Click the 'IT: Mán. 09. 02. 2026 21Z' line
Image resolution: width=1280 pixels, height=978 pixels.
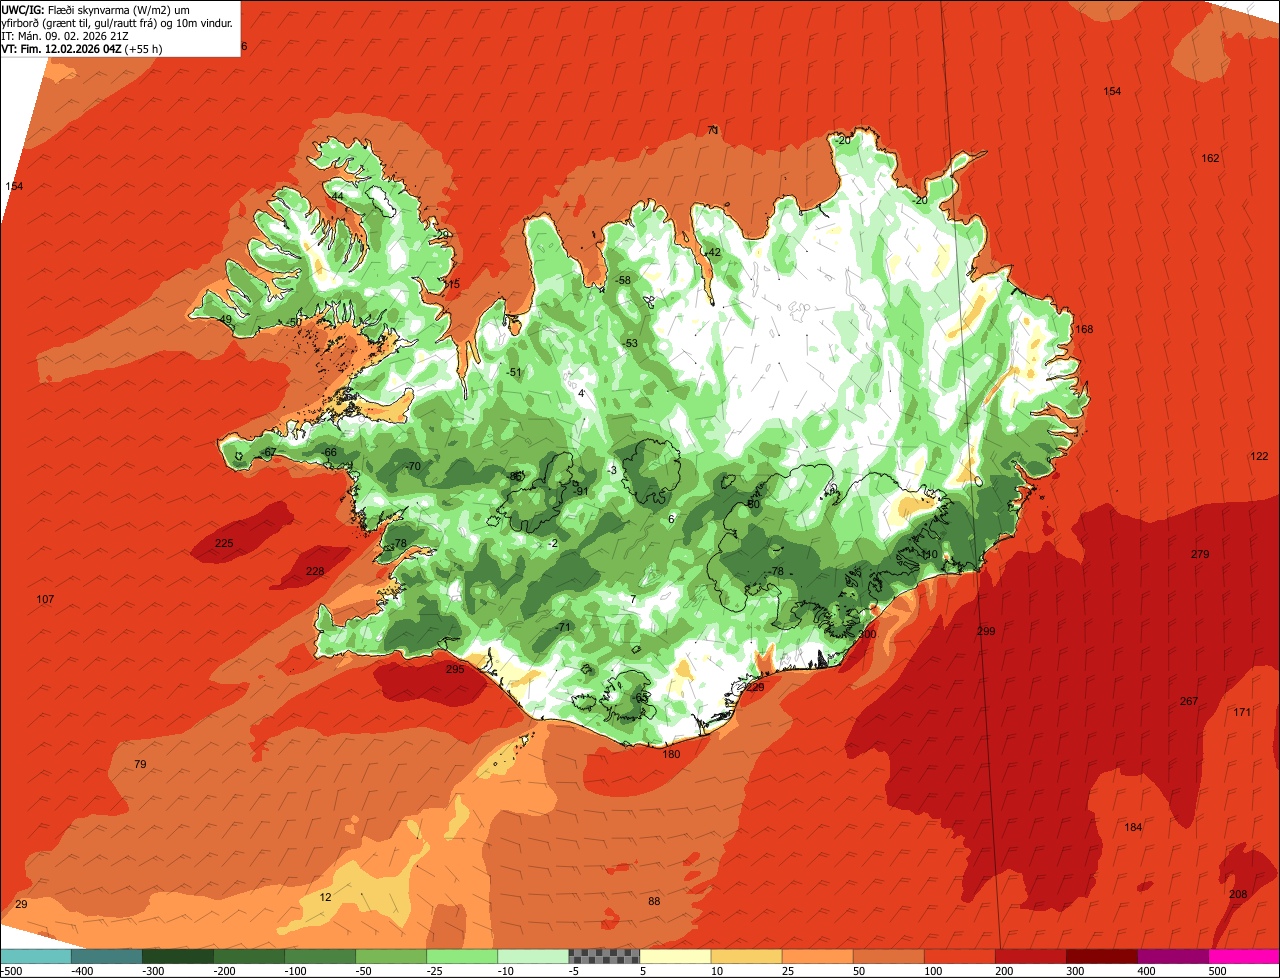67,35
